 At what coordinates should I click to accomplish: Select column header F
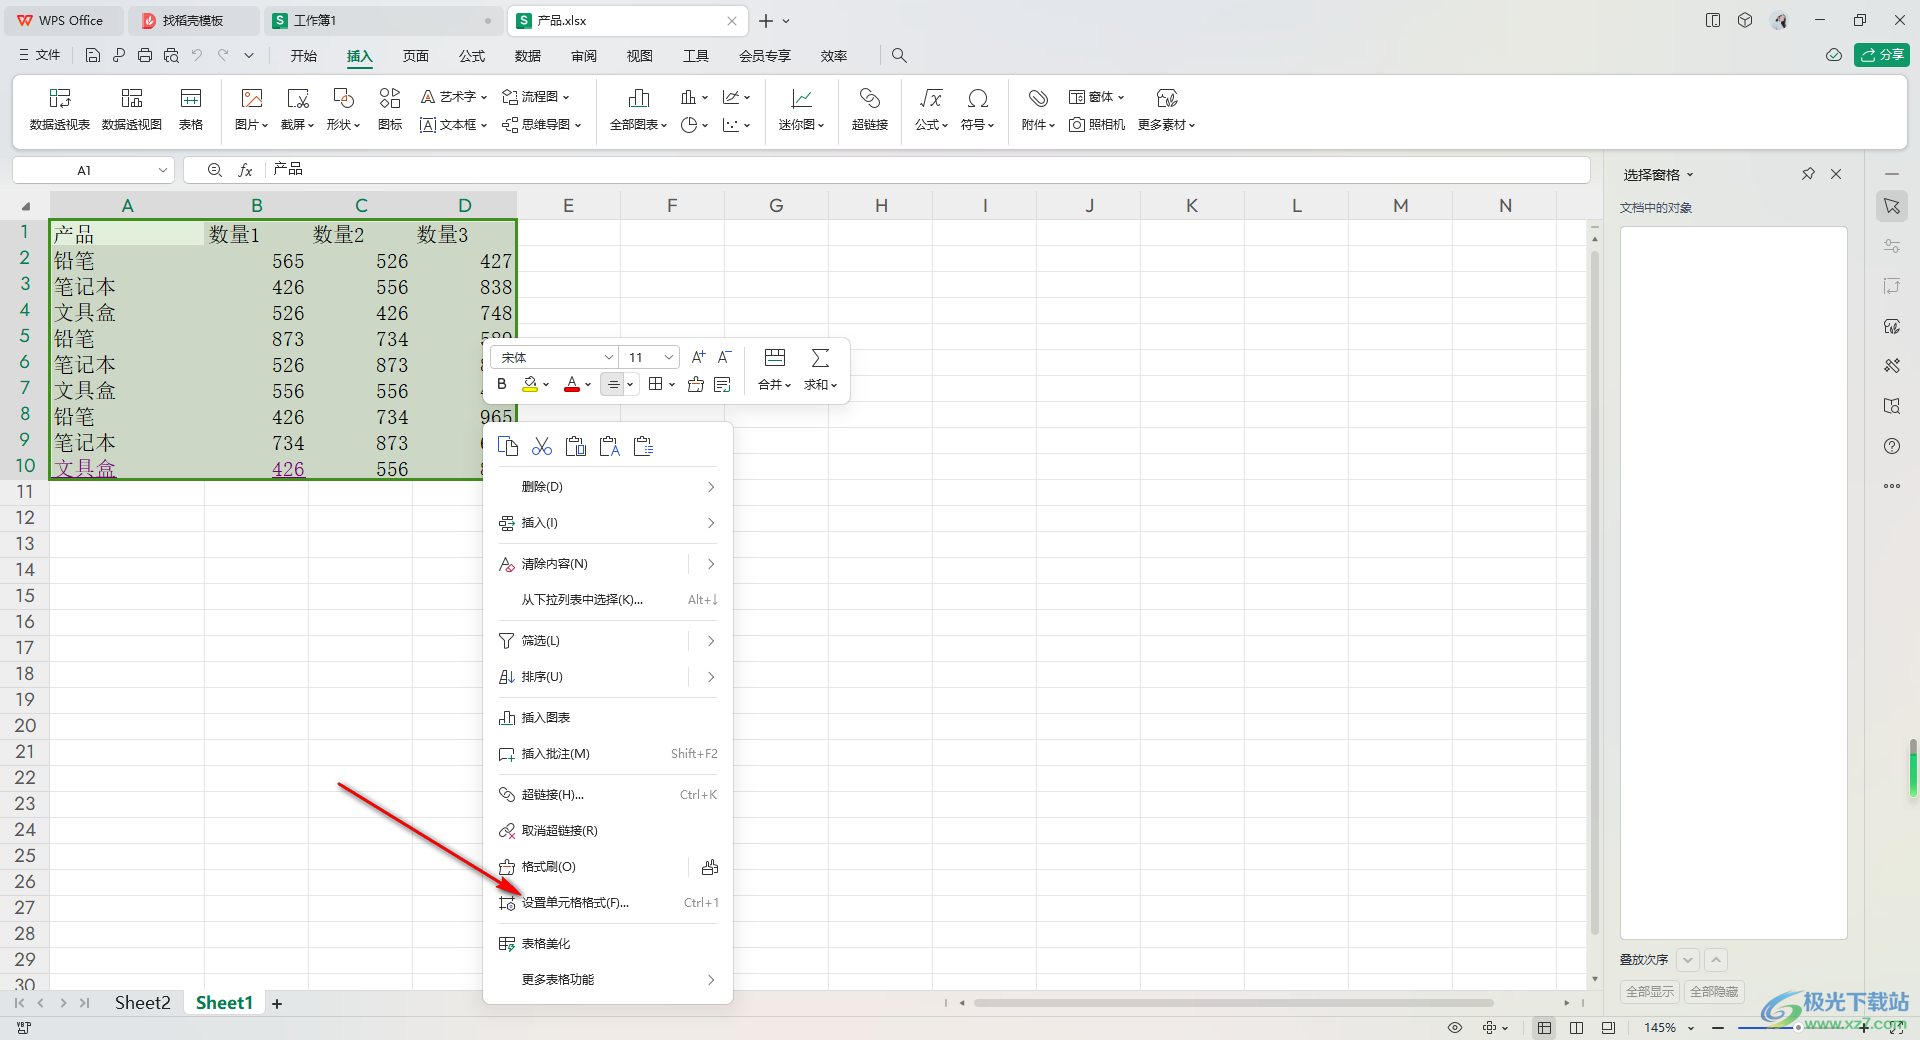[672, 206]
